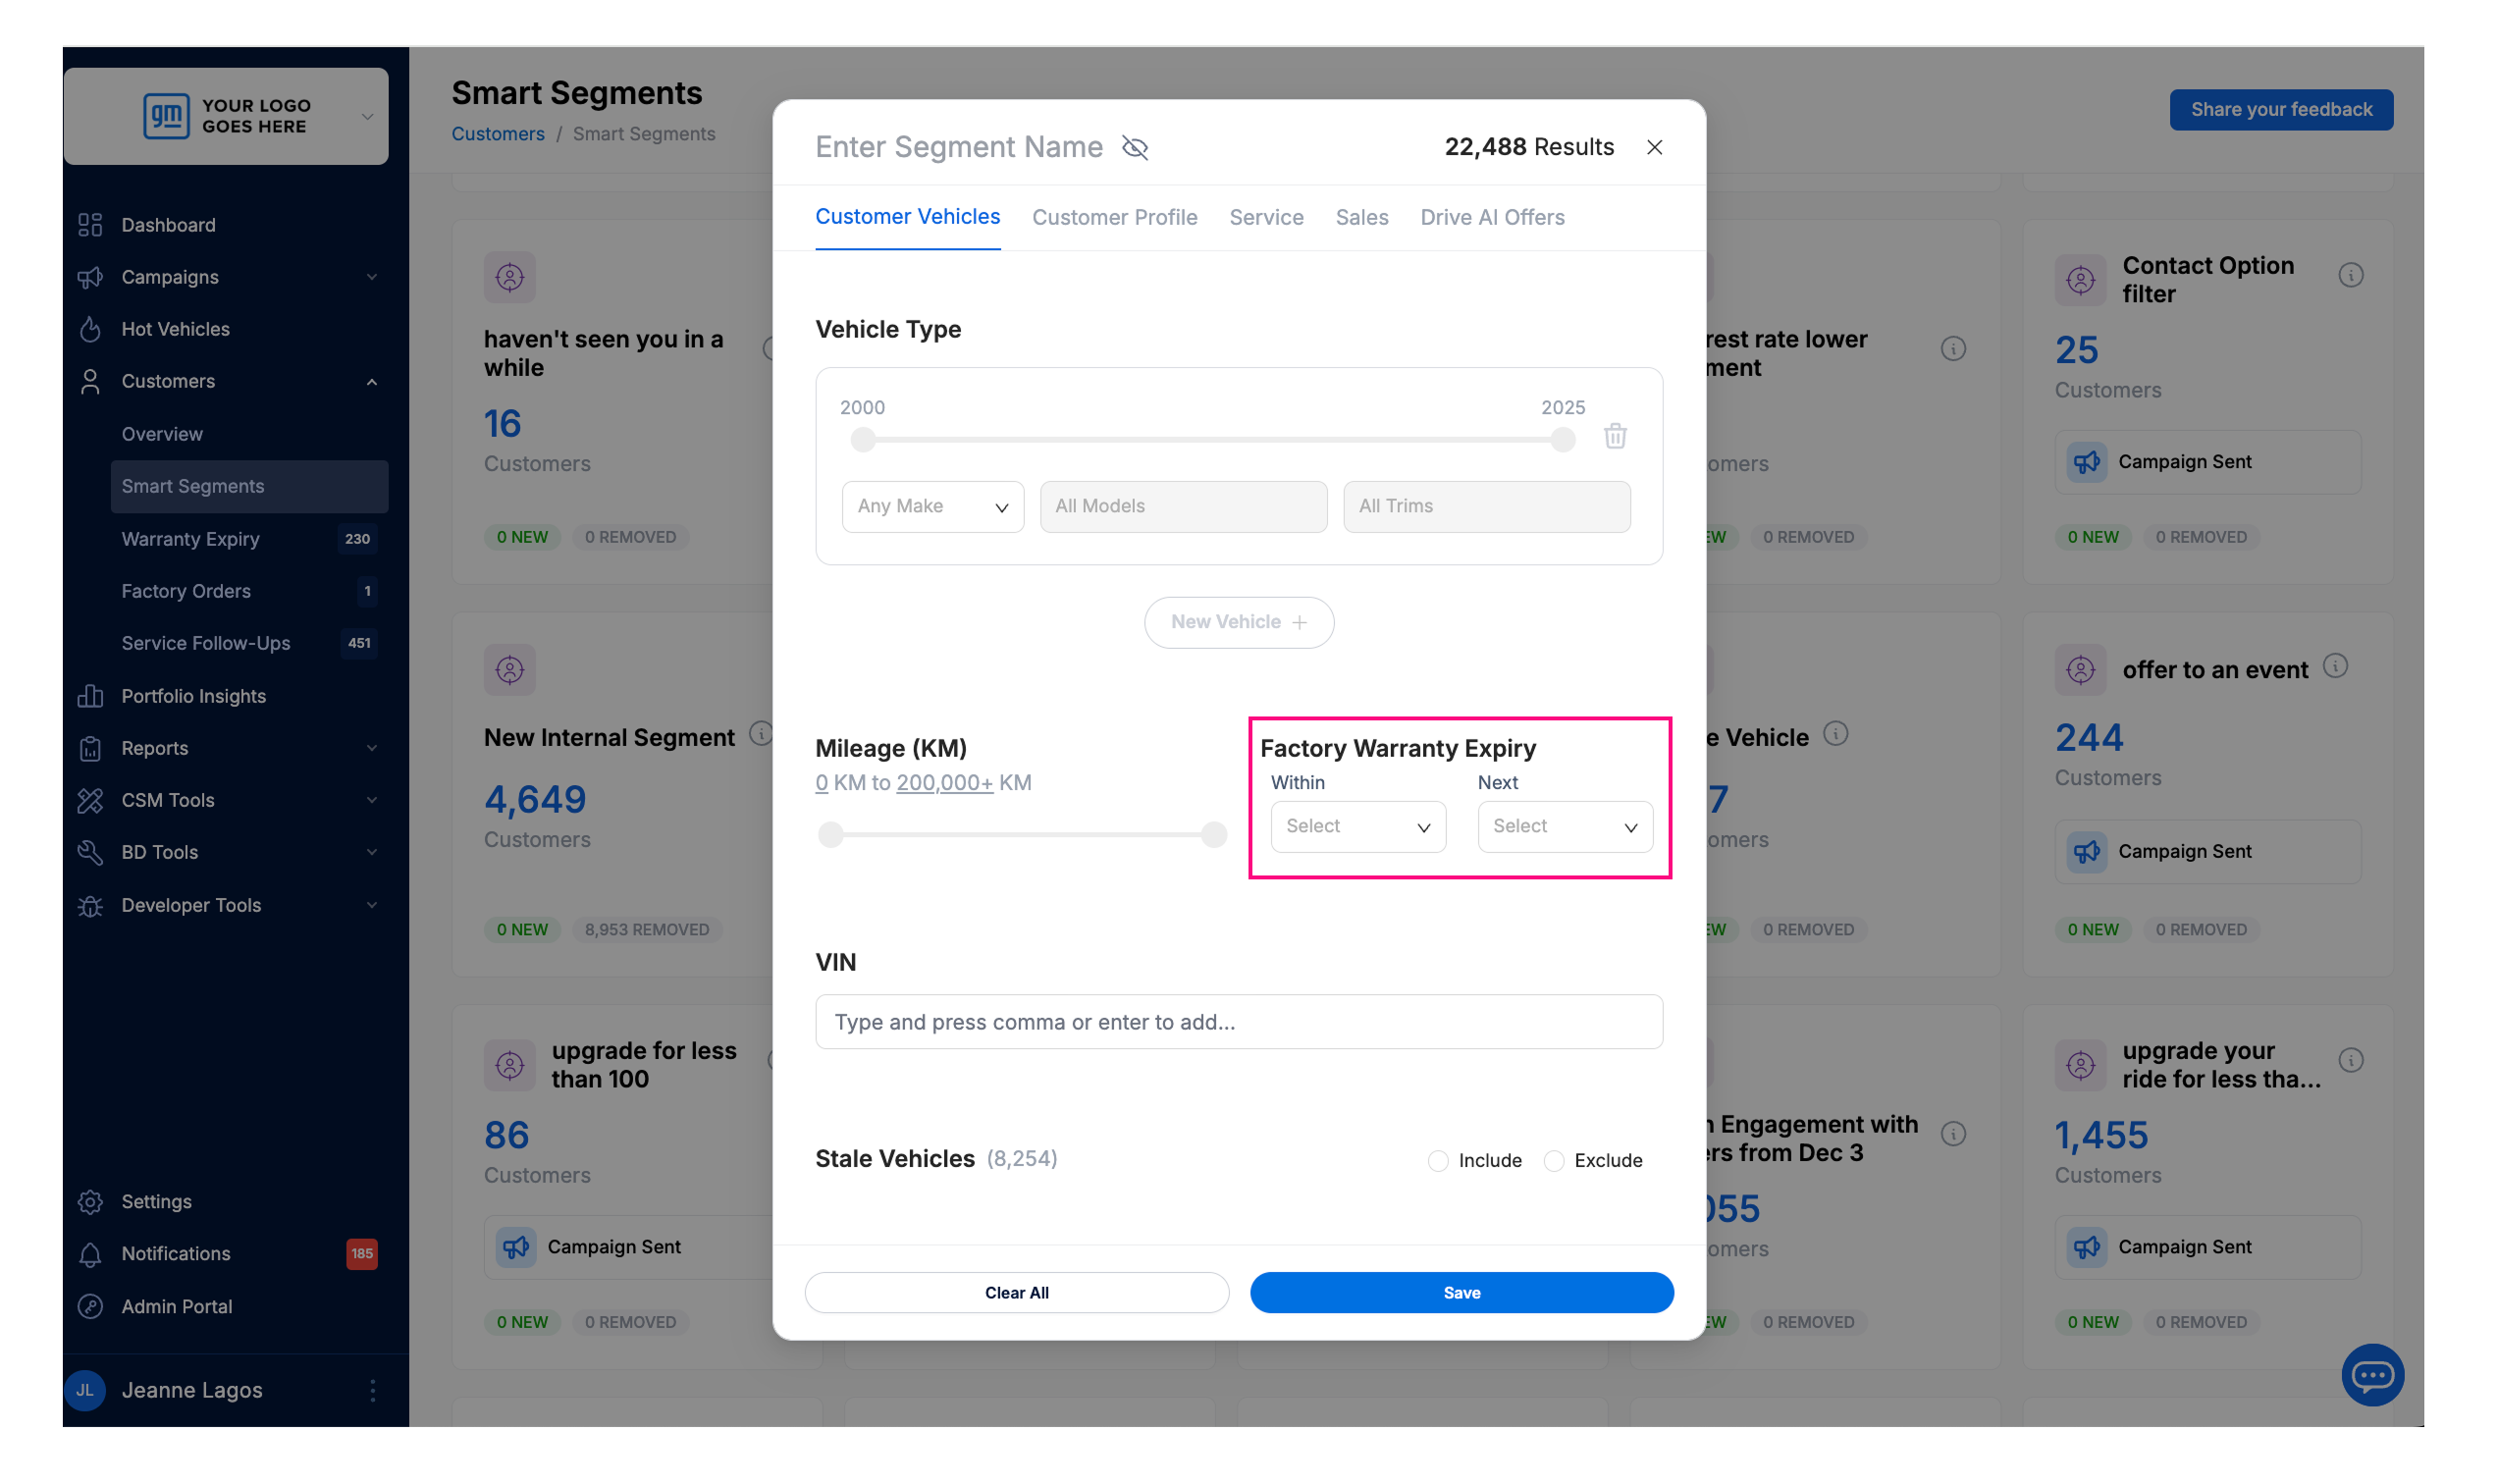Image resolution: width=2497 pixels, height=1484 pixels.
Task: Click info icon beside Contact Option filter
Action: pyautogui.click(x=2350, y=275)
